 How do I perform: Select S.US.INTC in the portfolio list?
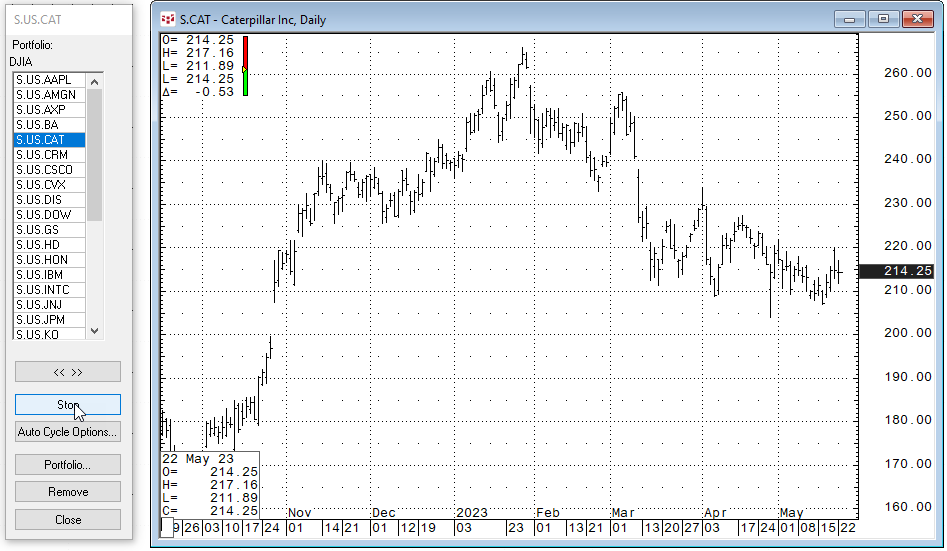tap(49, 290)
